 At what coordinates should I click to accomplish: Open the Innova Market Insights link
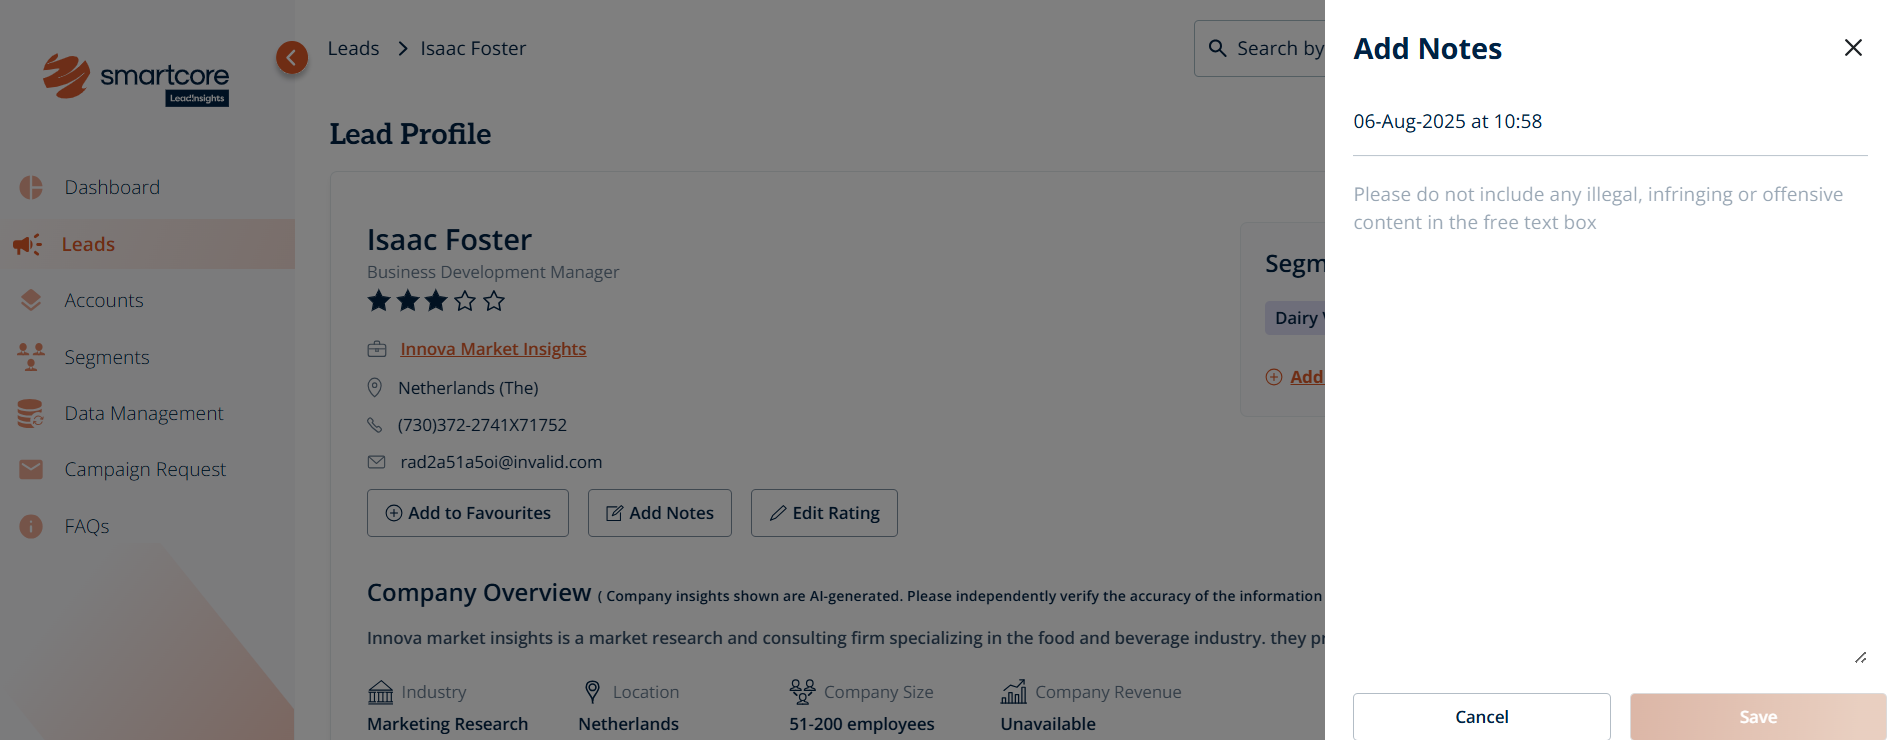[x=493, y=349]
